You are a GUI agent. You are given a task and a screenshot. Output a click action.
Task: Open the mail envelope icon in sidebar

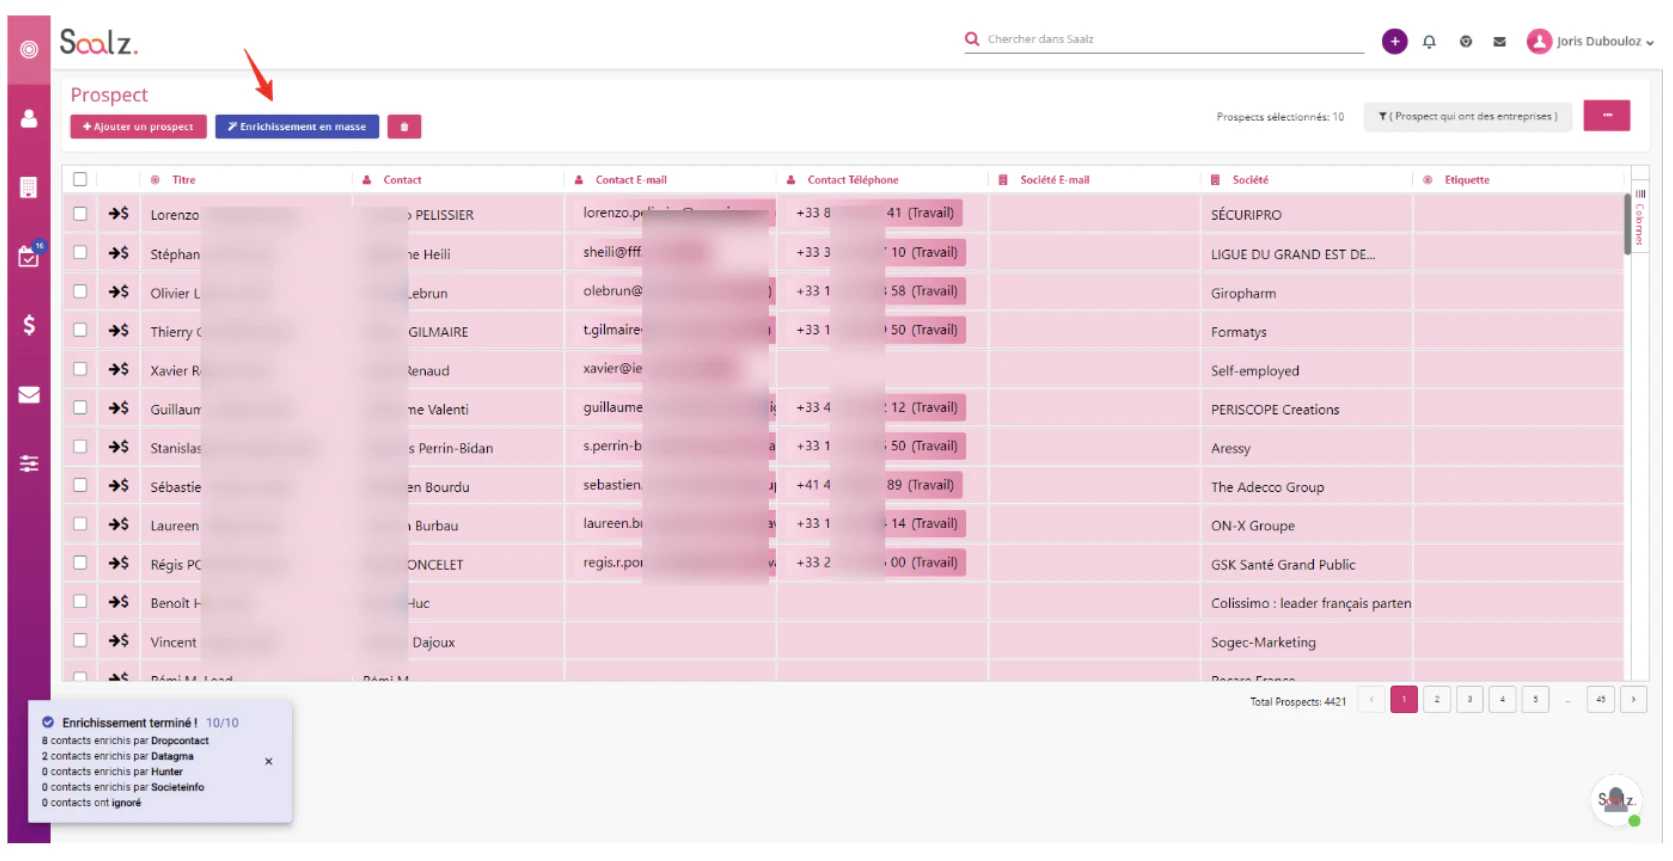click(29, 395)
